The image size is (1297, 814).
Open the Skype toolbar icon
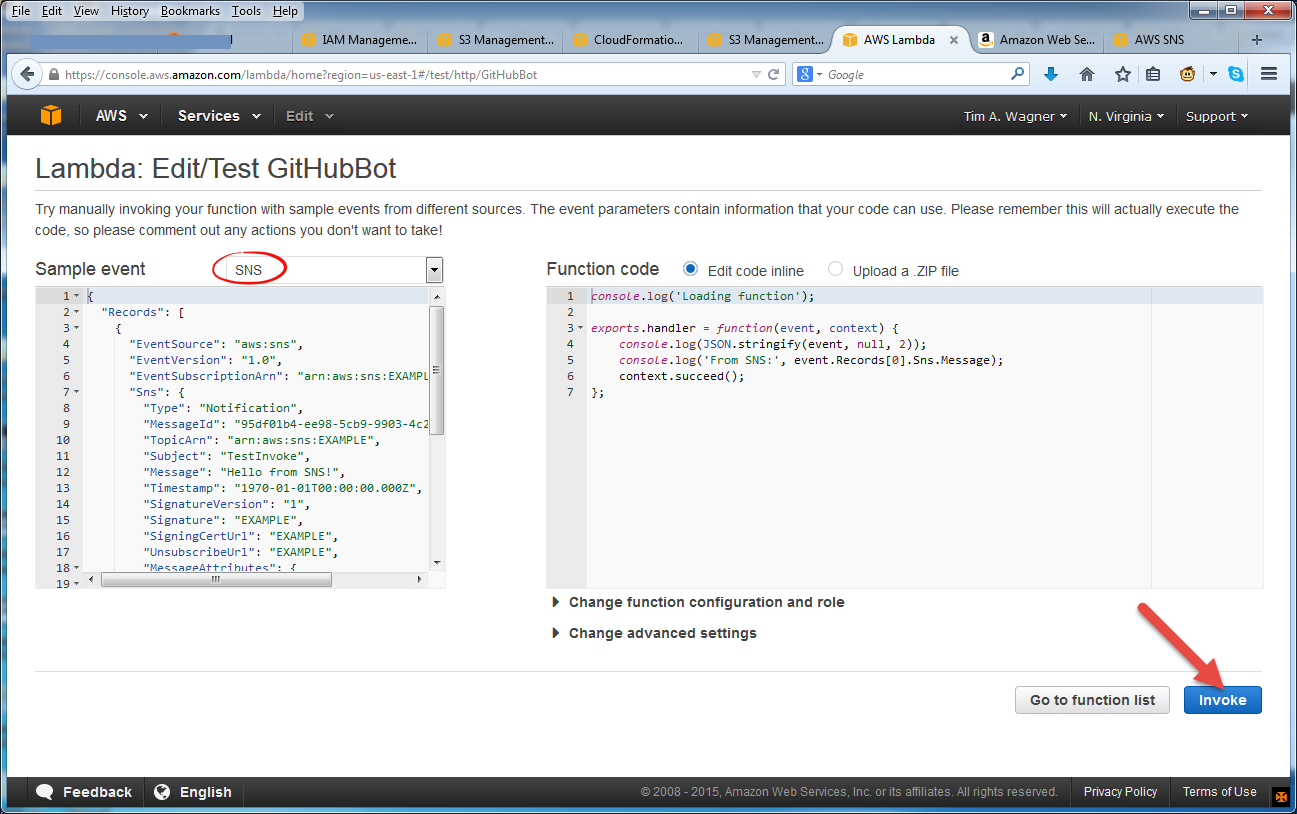click(1239, 73)
